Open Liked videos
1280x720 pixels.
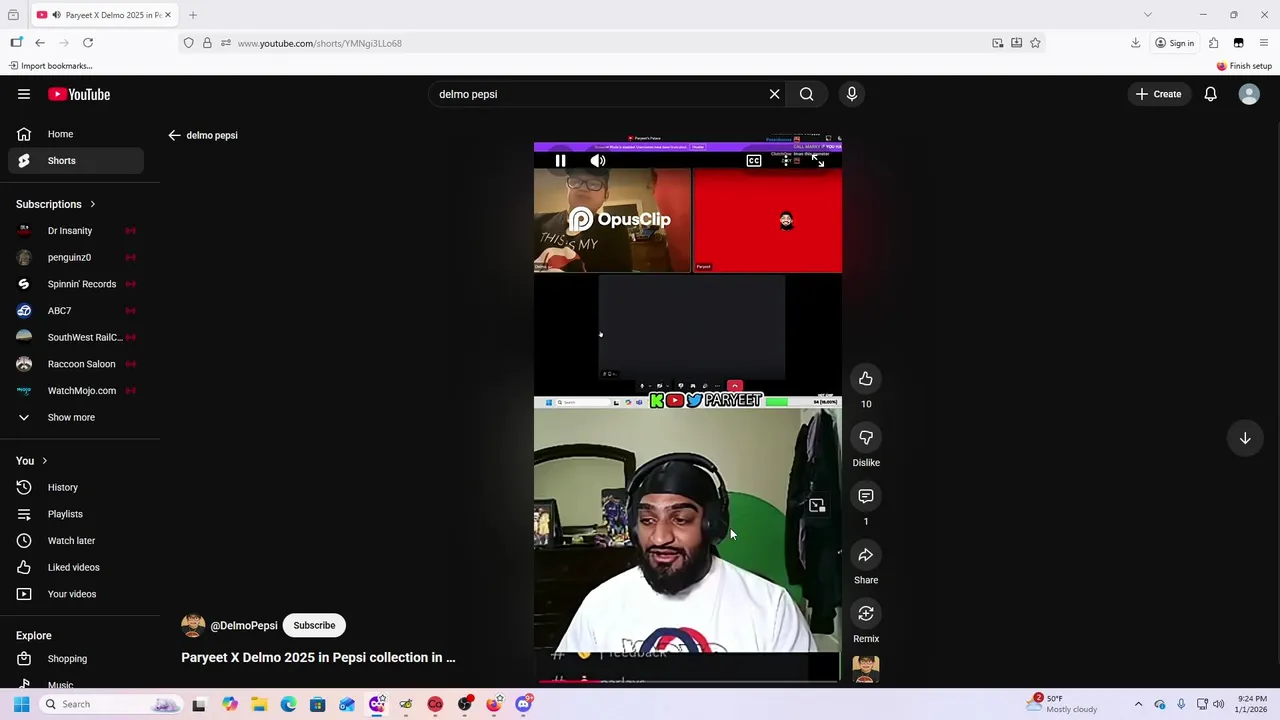(x=76, y=567)
